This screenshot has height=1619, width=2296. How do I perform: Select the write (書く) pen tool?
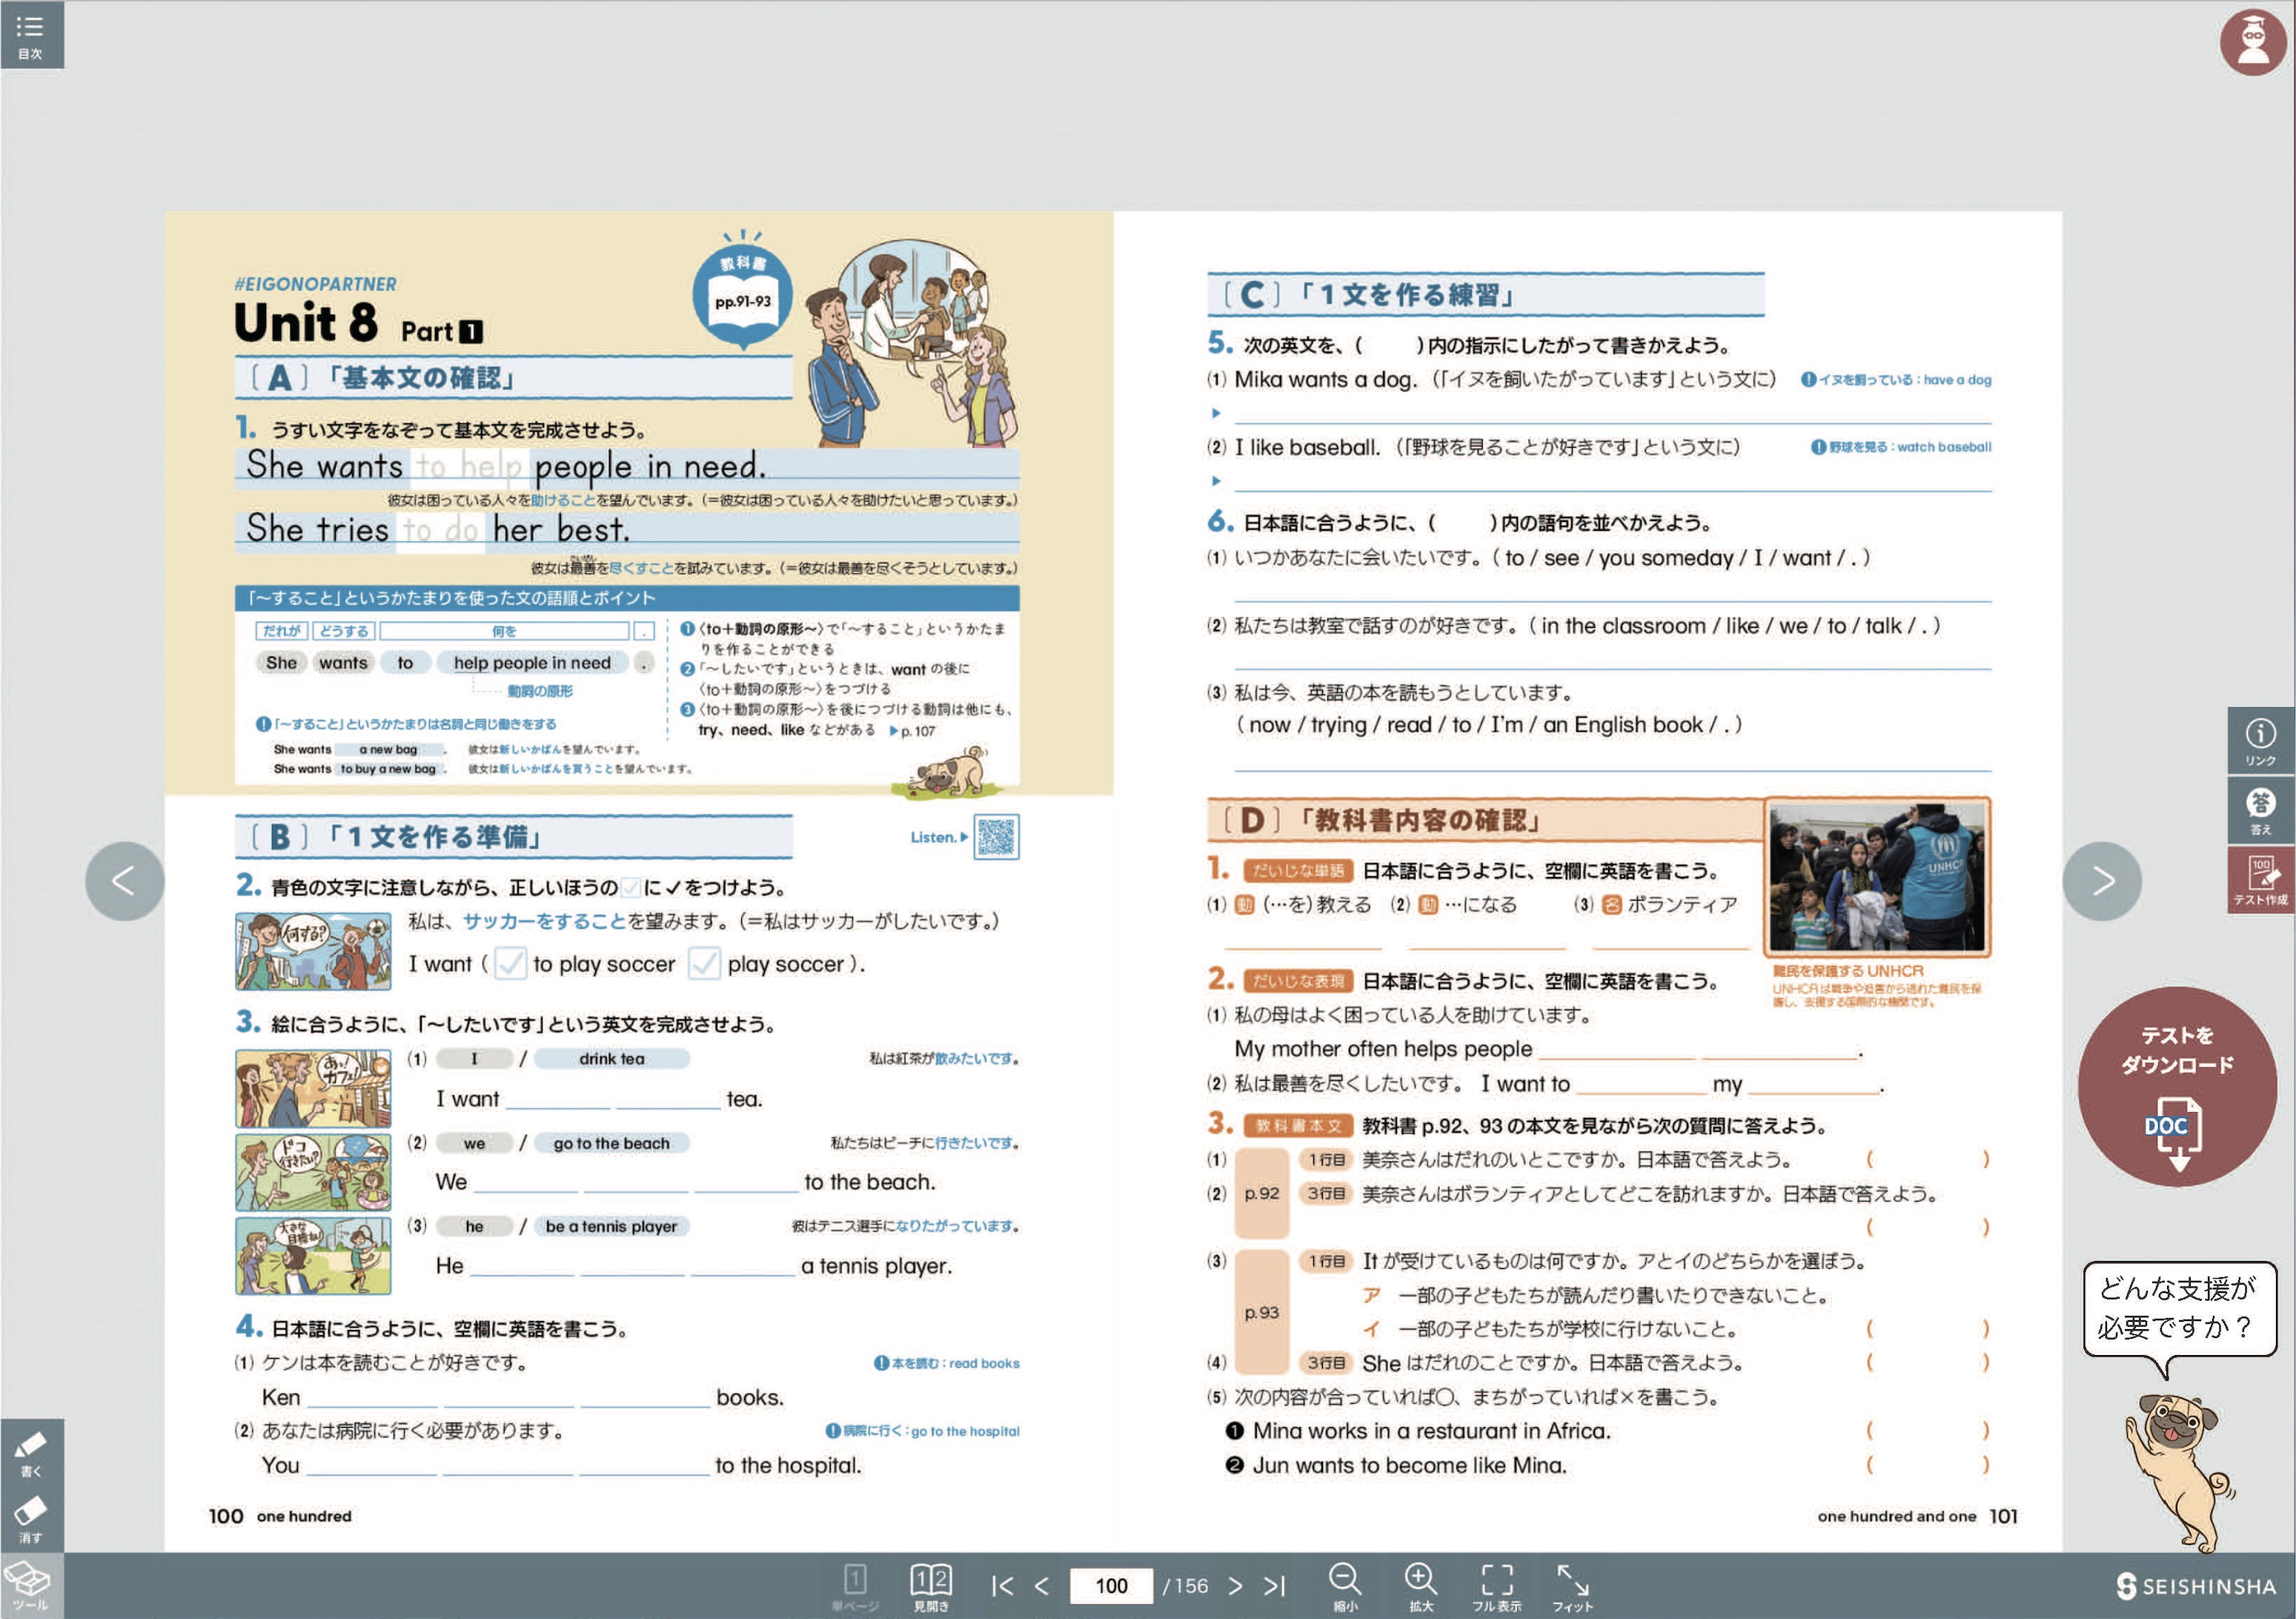[x=31, y=1453]
